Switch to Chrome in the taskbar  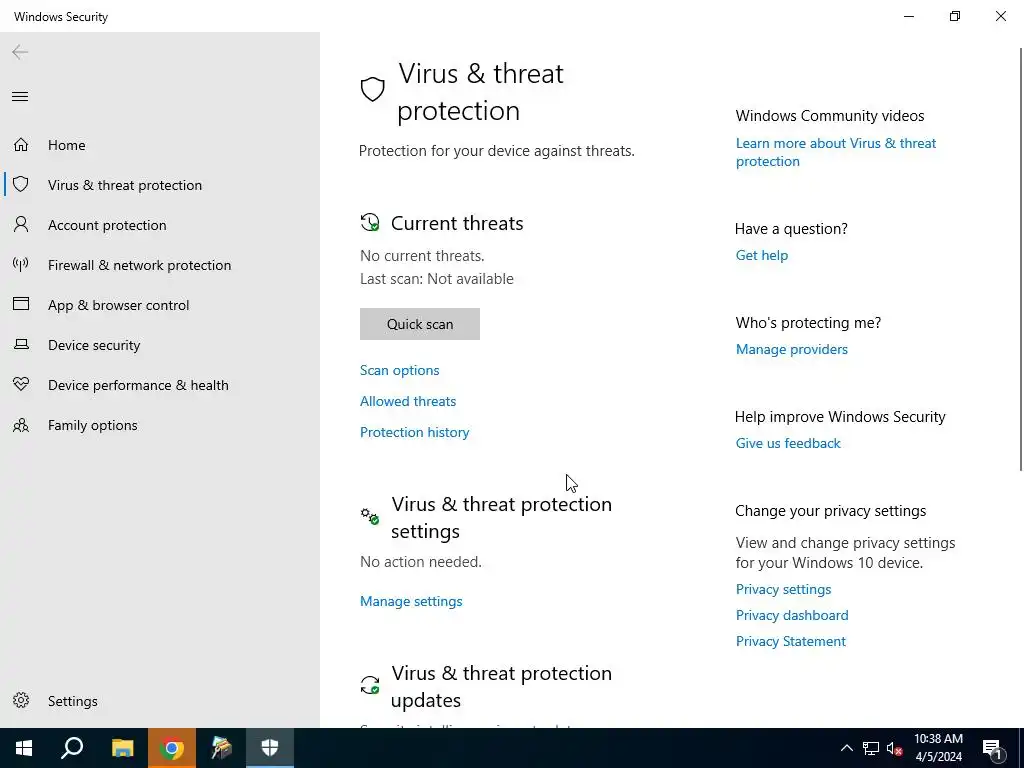point(171,748)
